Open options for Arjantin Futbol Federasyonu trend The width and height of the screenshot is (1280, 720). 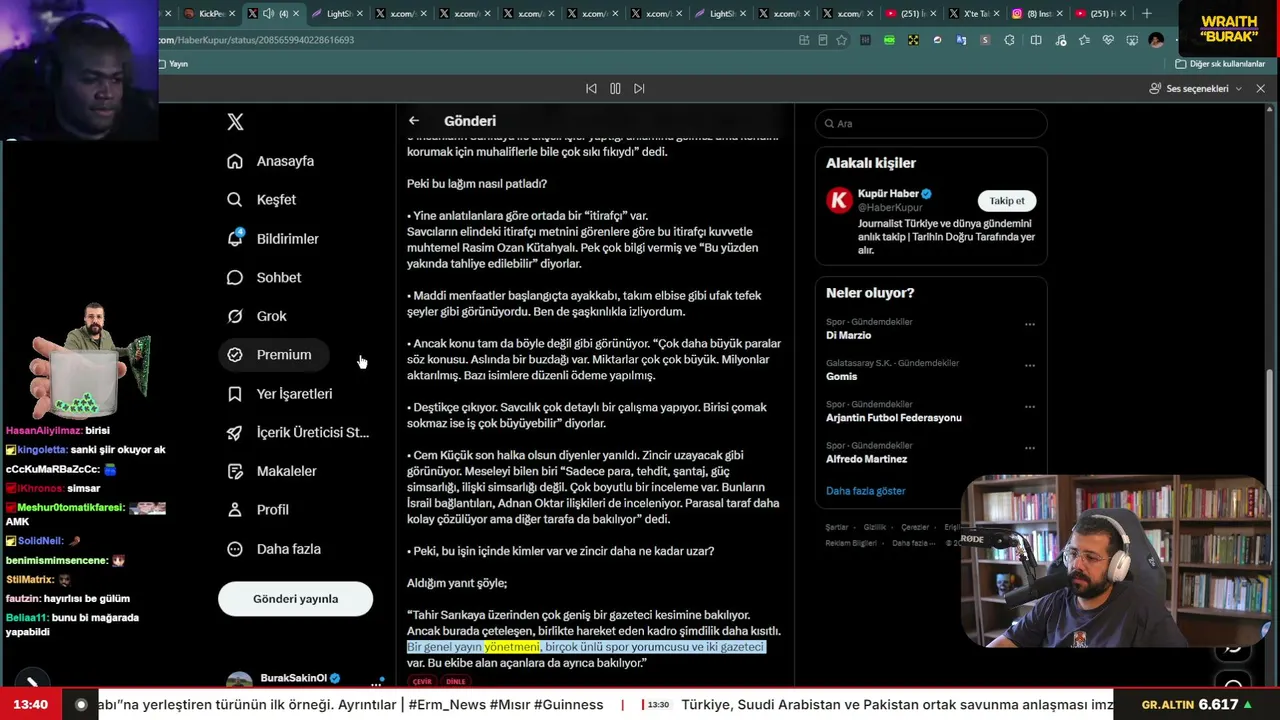(1030, 407)
